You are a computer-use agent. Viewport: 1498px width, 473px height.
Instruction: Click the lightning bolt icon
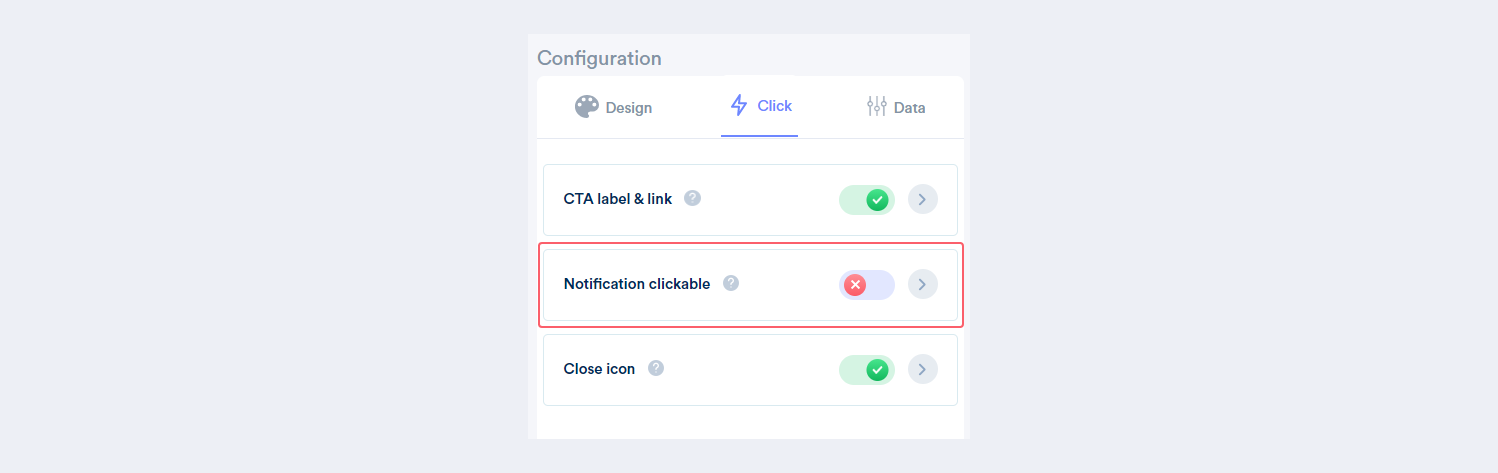click(x=739, y=105)
